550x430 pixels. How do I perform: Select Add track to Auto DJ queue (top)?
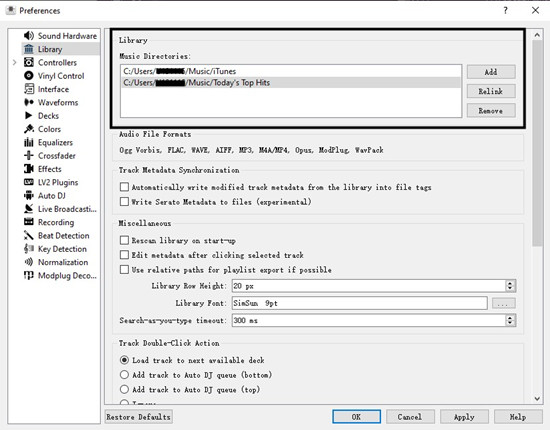[x=124, y=390]
